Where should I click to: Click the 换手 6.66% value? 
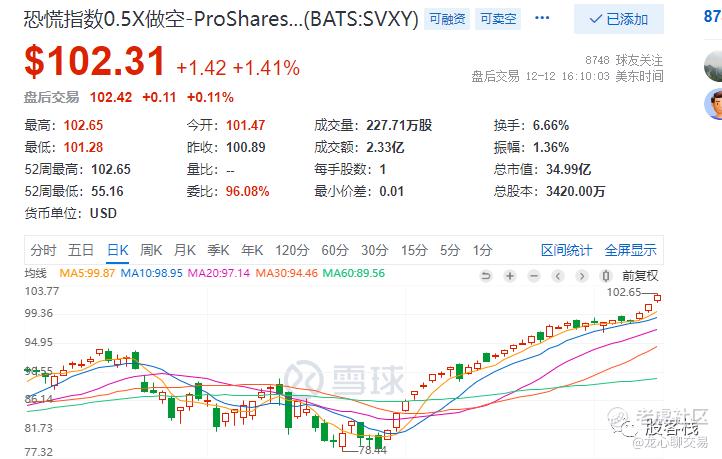pos(551,125)
